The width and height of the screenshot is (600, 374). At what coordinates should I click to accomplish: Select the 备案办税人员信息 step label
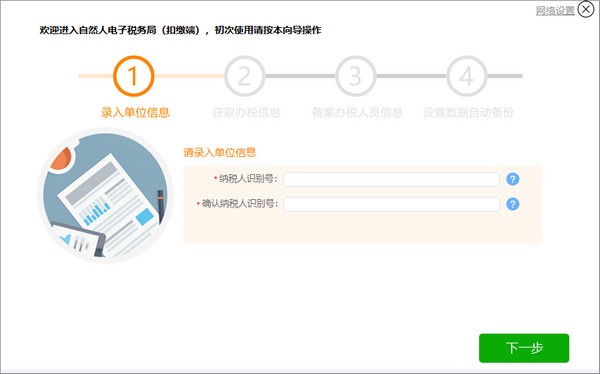(357, 113)
